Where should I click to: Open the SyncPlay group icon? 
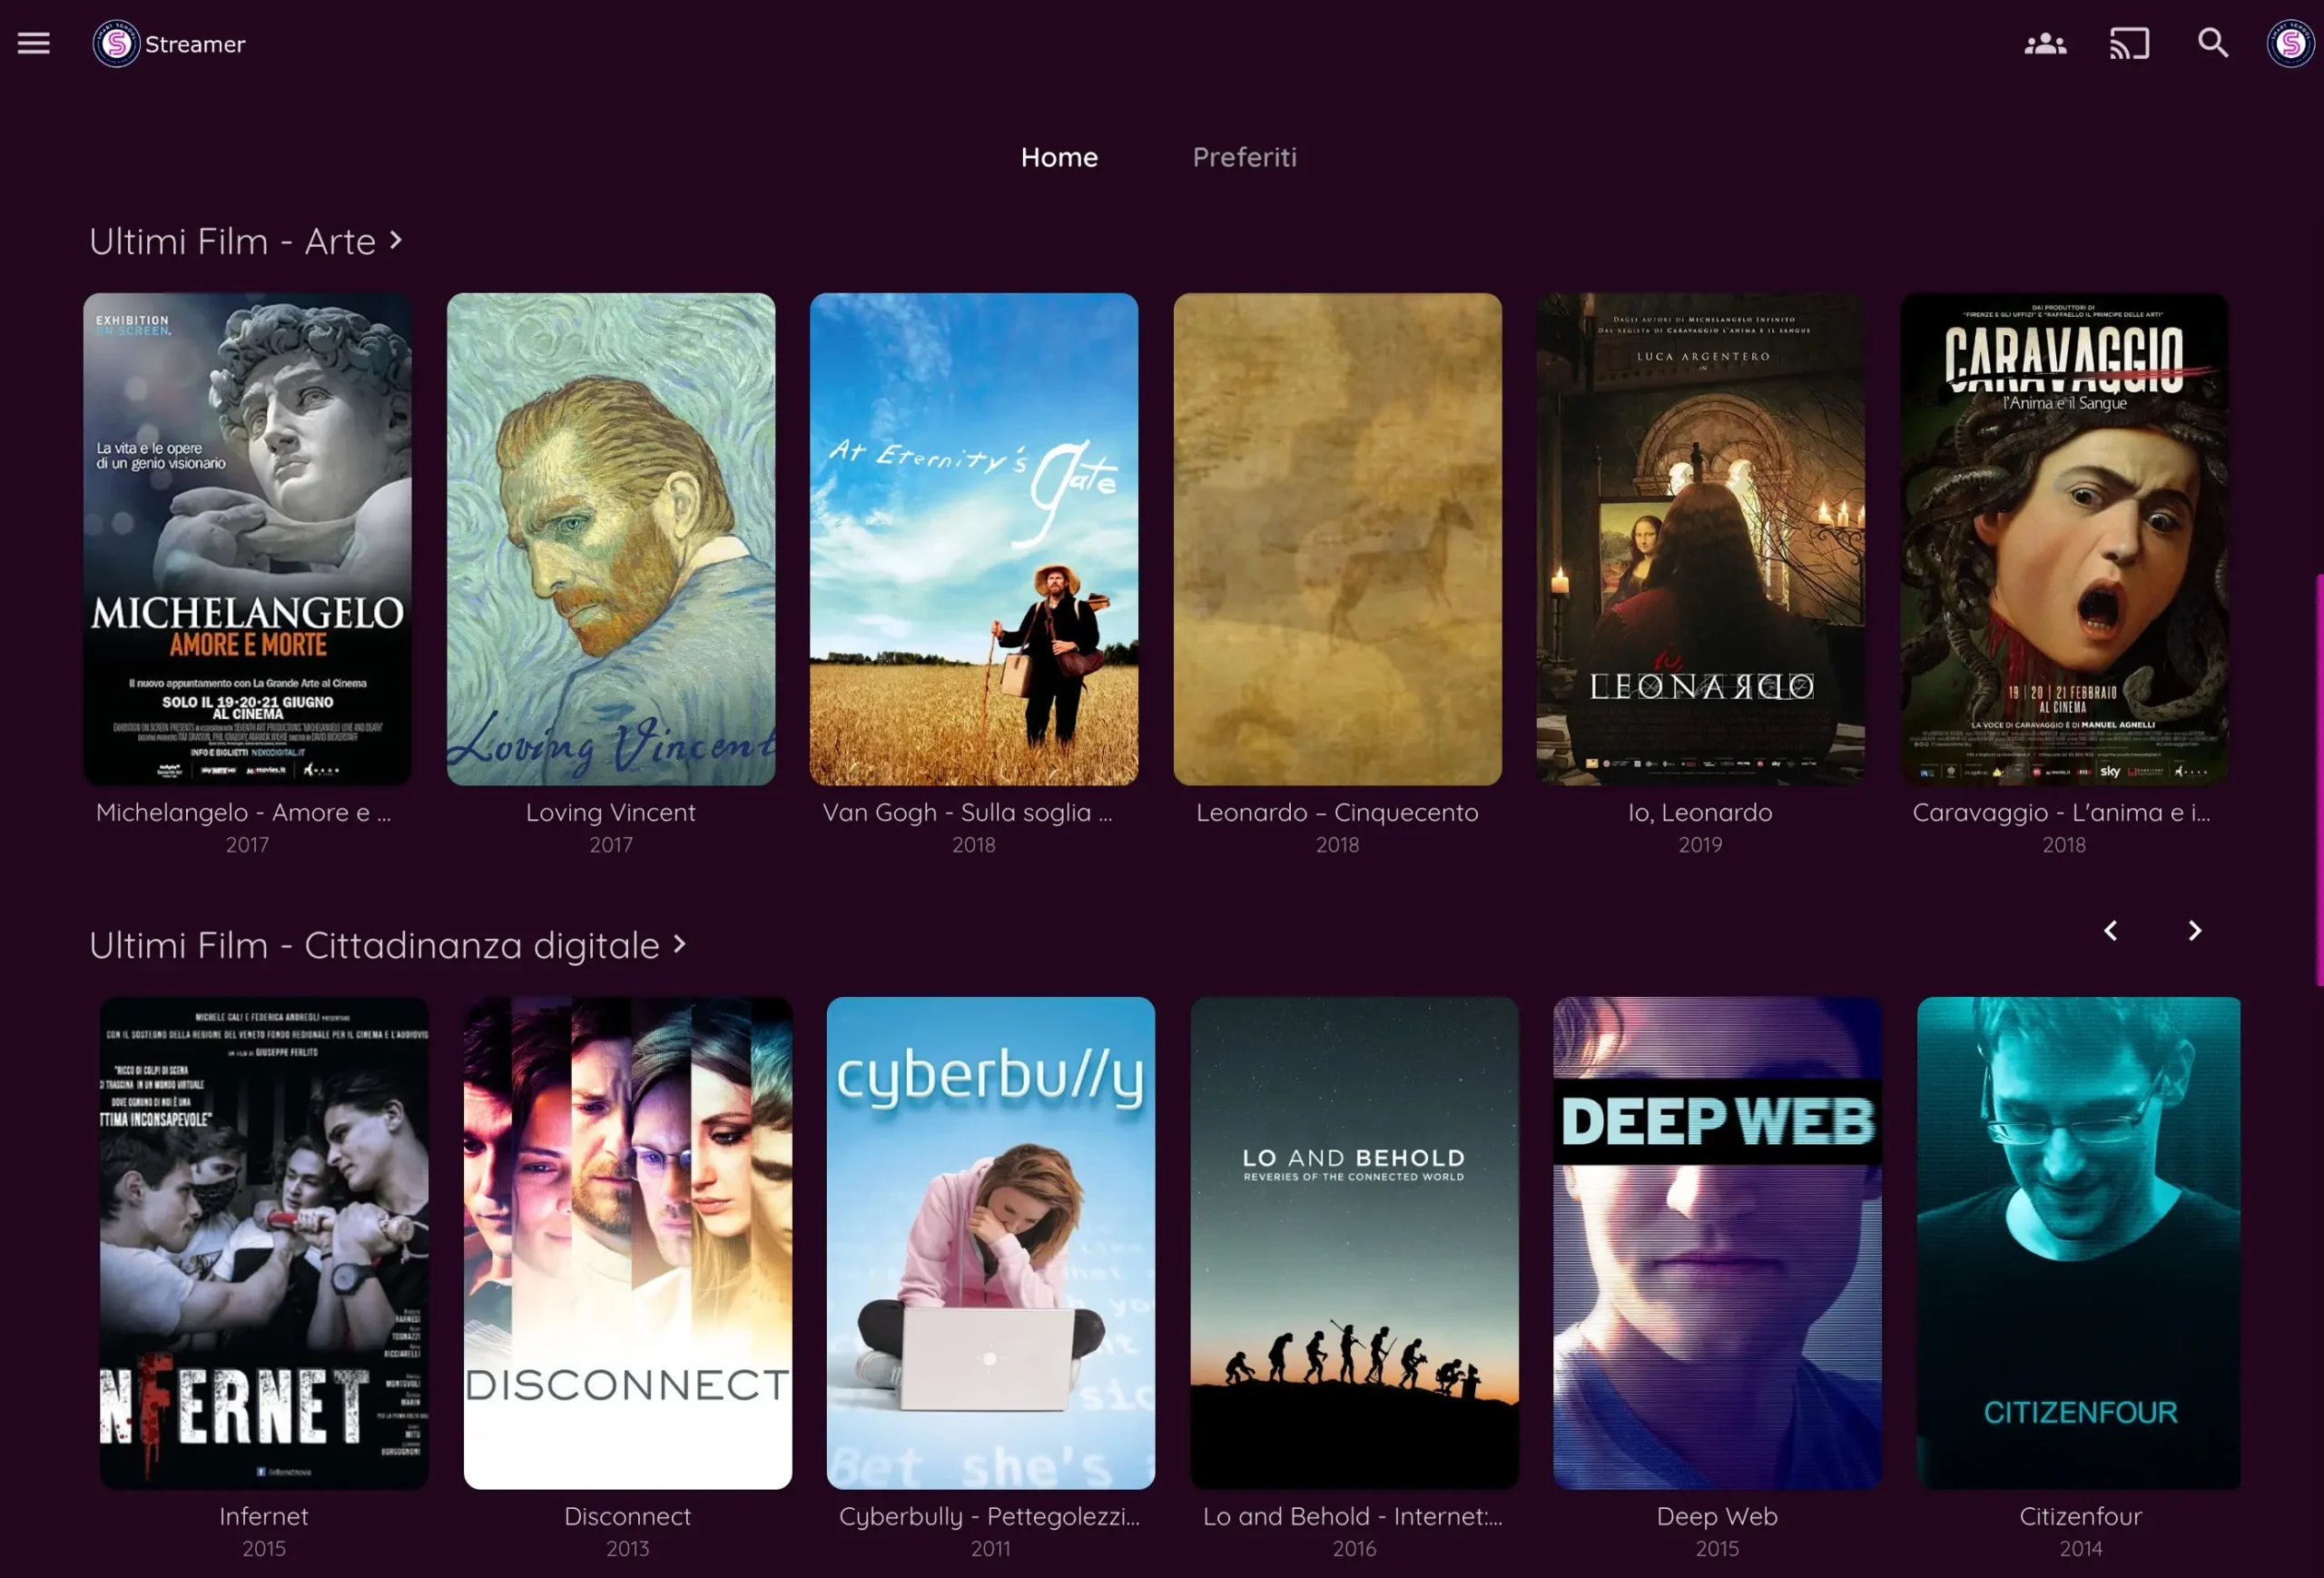pyautogui.click(x=2045, y=44)
